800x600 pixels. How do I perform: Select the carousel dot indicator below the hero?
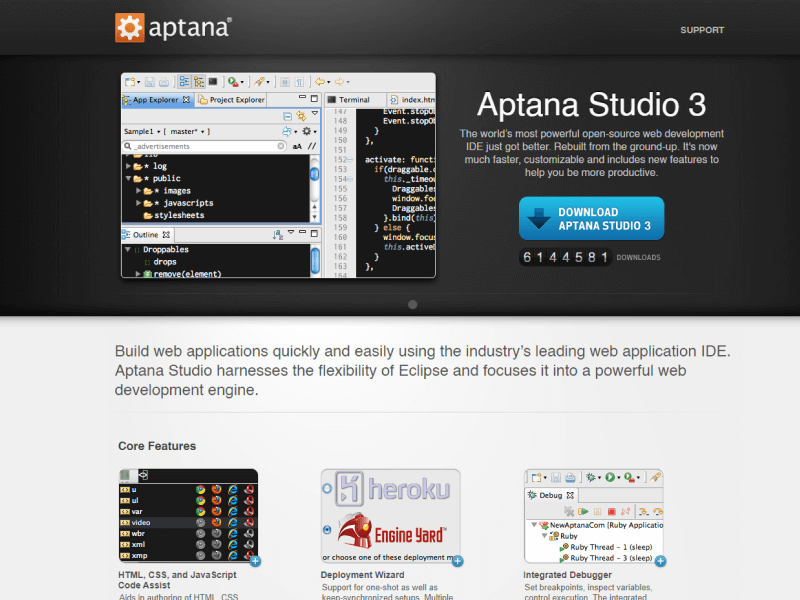[x=413, y=305]
